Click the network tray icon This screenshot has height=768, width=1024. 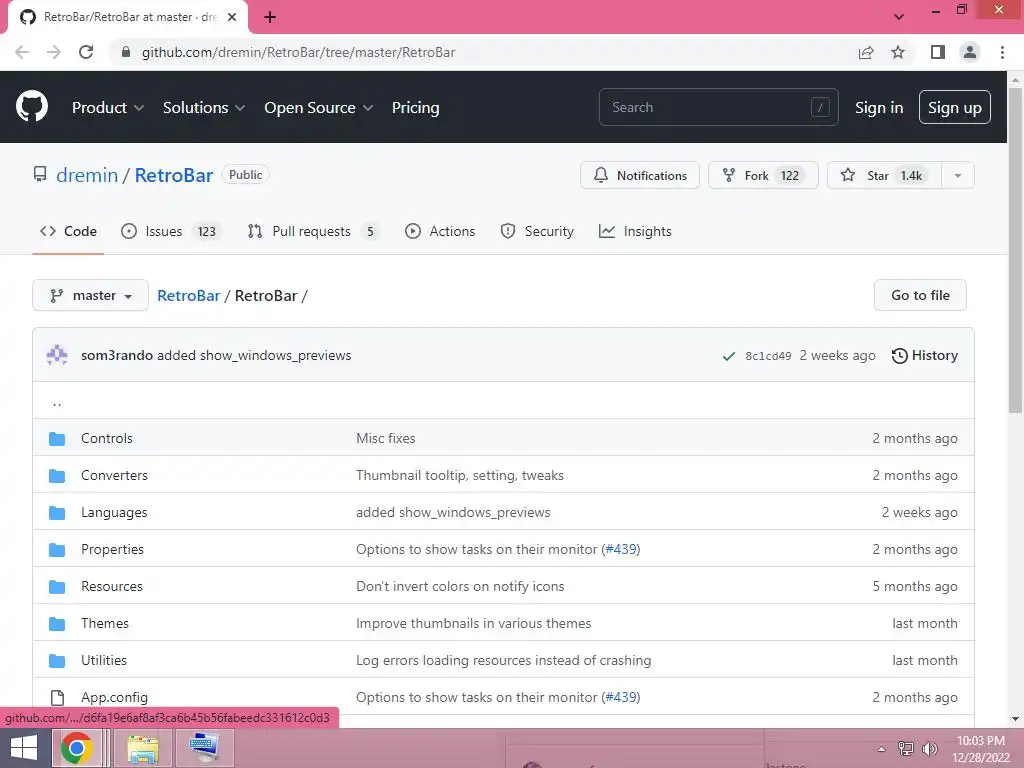click(x=905, y=748)
